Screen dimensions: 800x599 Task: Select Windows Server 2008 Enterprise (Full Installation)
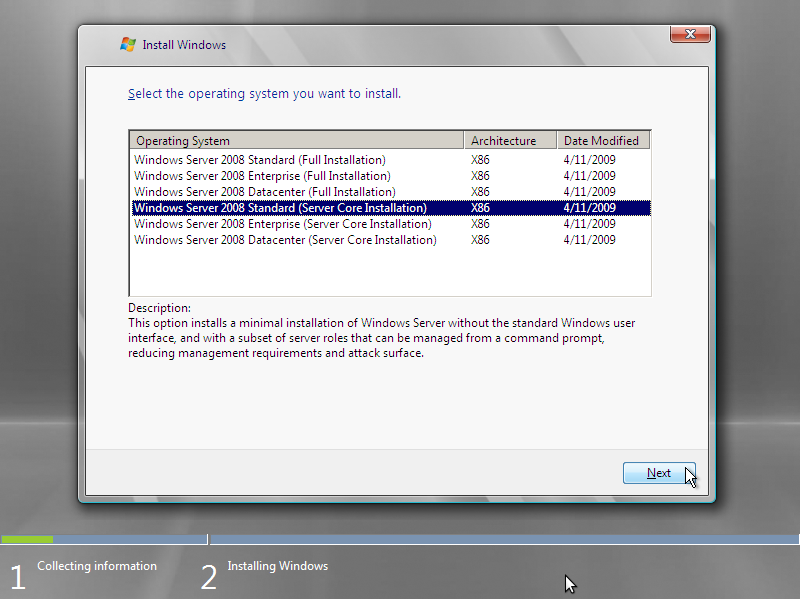[263, 175]
